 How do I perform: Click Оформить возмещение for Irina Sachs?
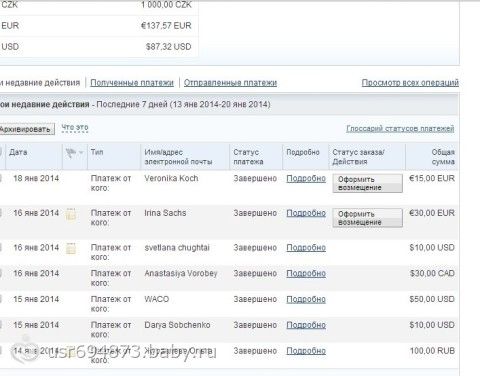367,218
